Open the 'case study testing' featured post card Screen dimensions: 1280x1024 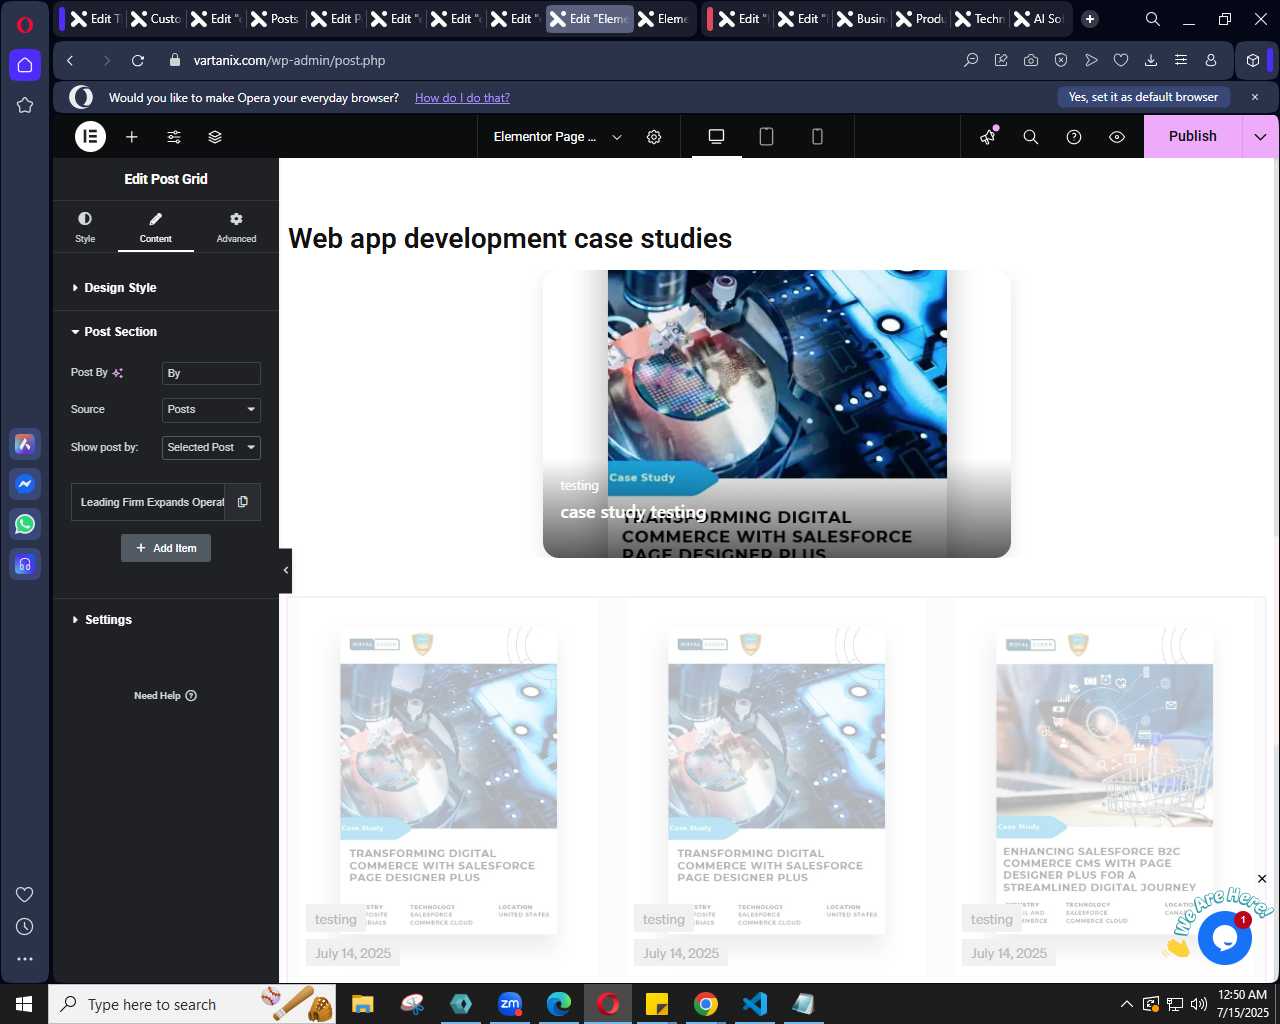pyautogui.click(x=776, y=414)
